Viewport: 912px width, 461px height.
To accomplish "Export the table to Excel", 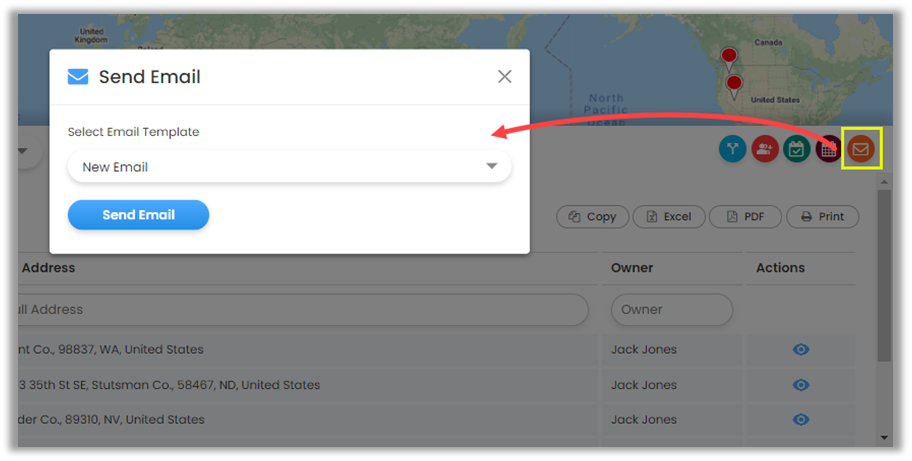I will coord(670,216).
